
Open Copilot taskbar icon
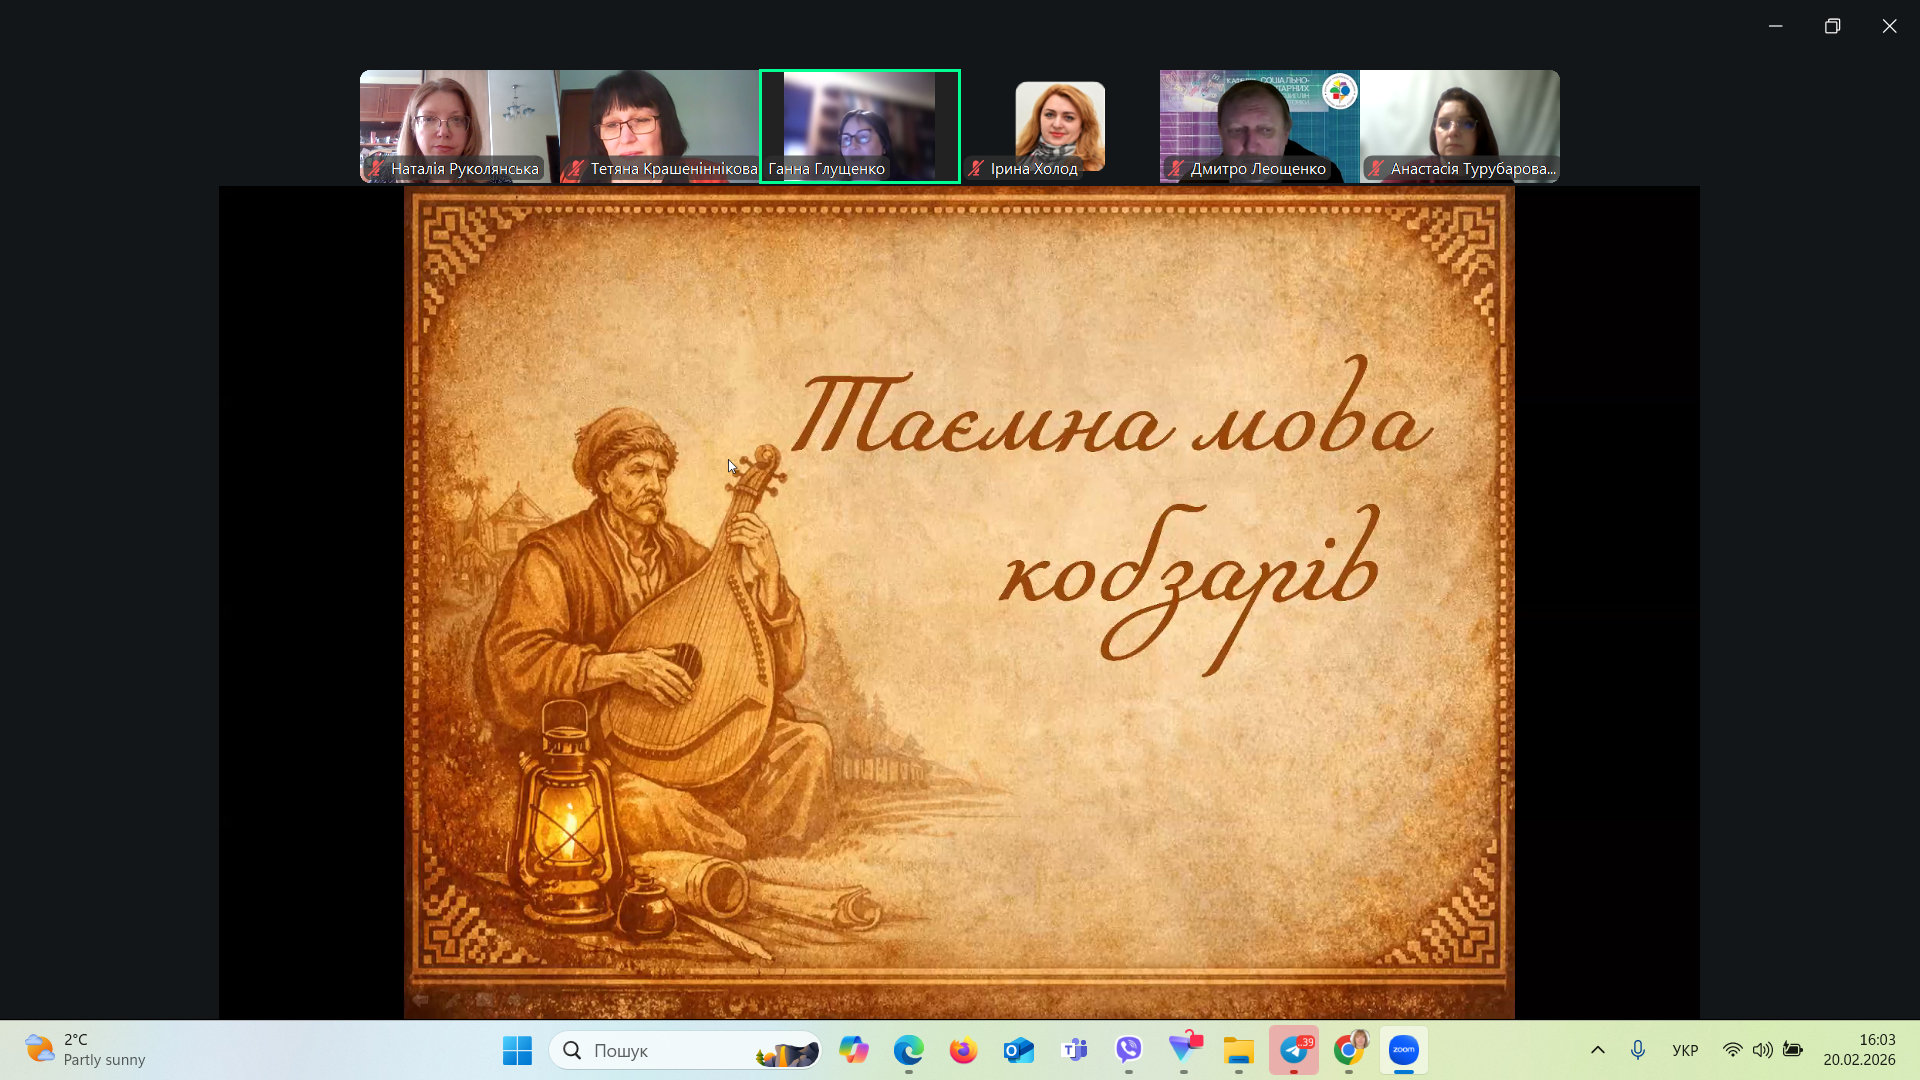click(853, 1050)
